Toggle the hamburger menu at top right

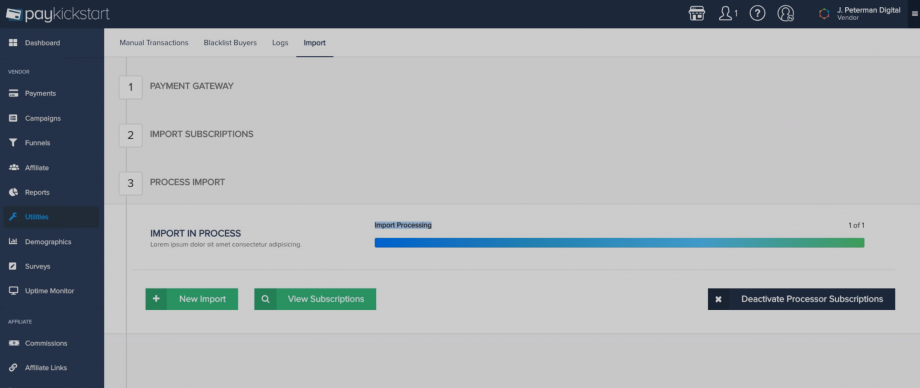pyautogui.click(x=915, y=14)
